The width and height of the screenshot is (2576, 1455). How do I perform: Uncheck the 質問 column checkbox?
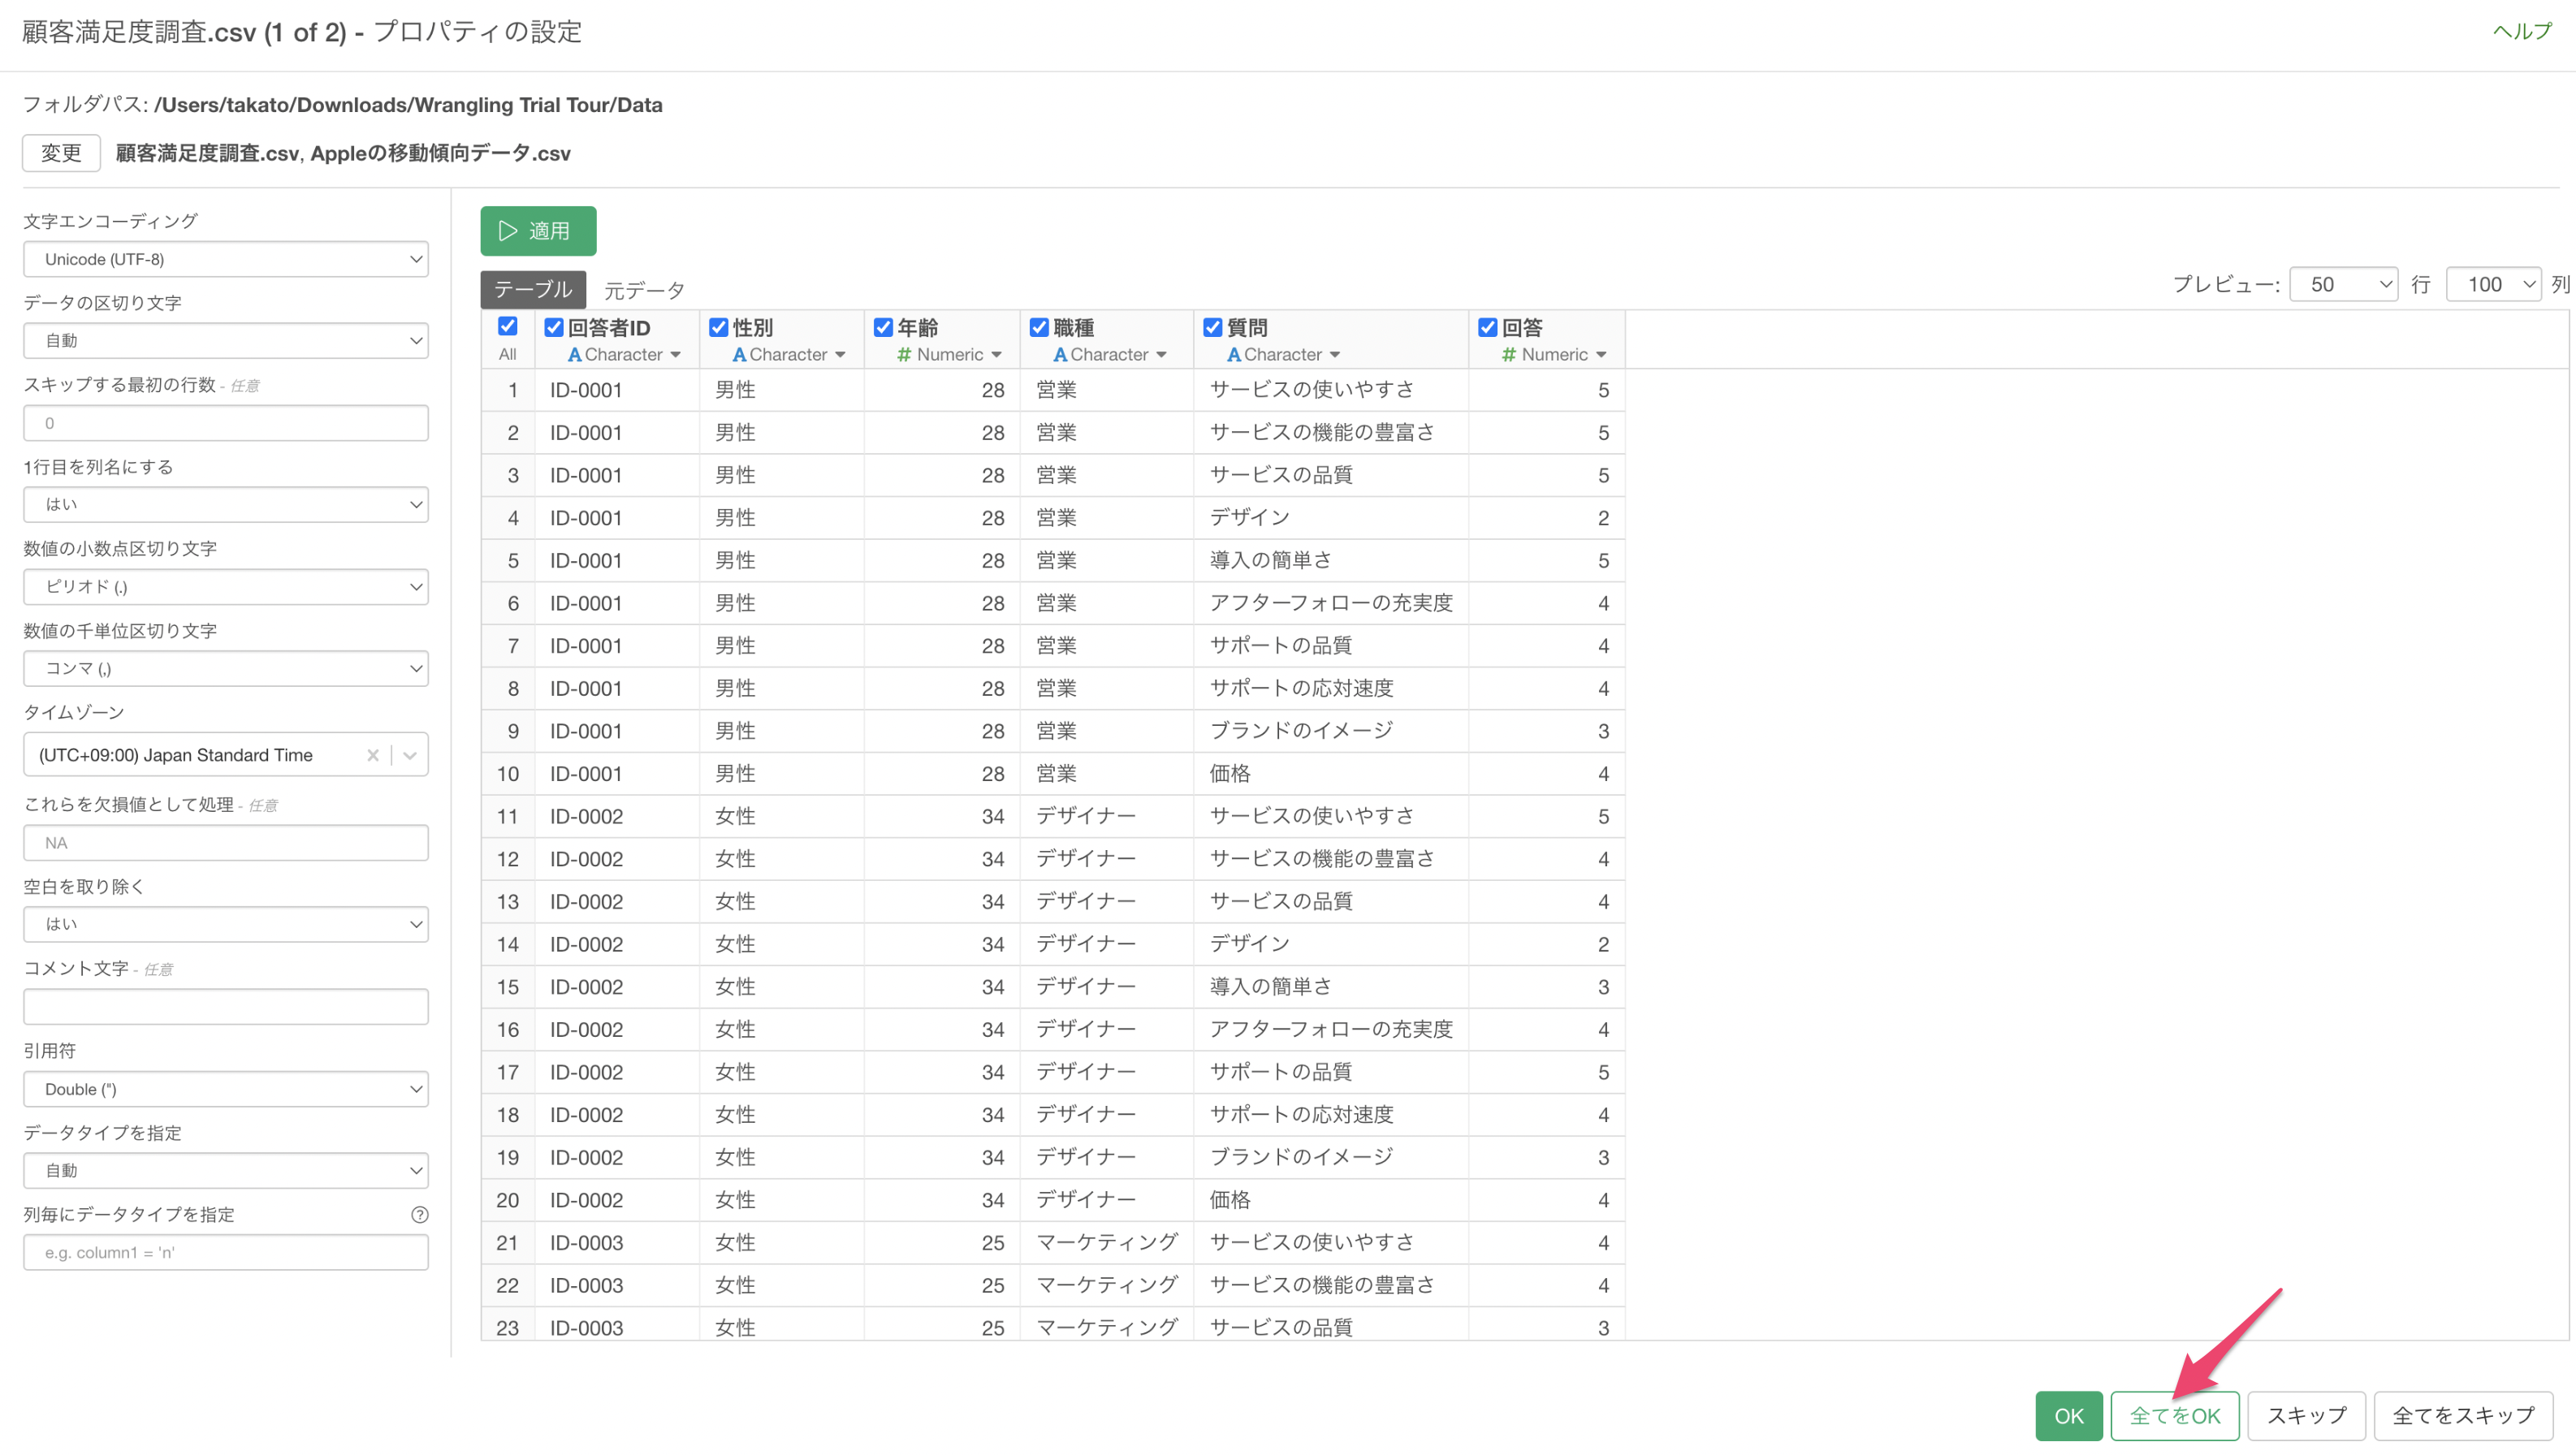pos(1213,327)
